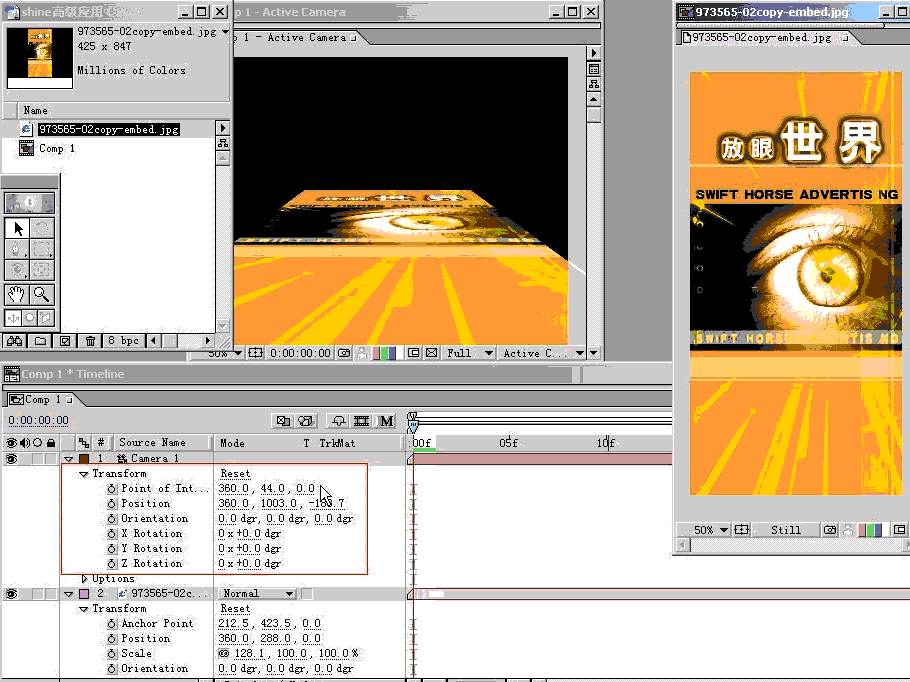Screen dimensions: 910x682
Task: Create a new folder in Project window
Action: (x=40, y=341)
